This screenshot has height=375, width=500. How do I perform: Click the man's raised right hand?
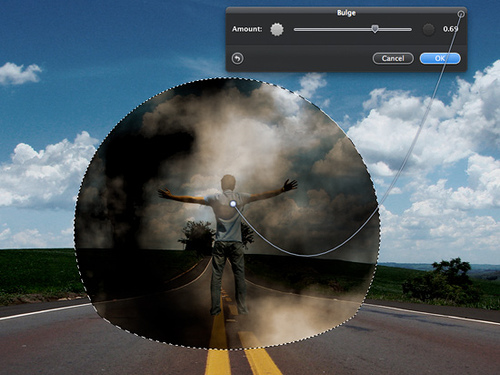(x=289, y=186)
